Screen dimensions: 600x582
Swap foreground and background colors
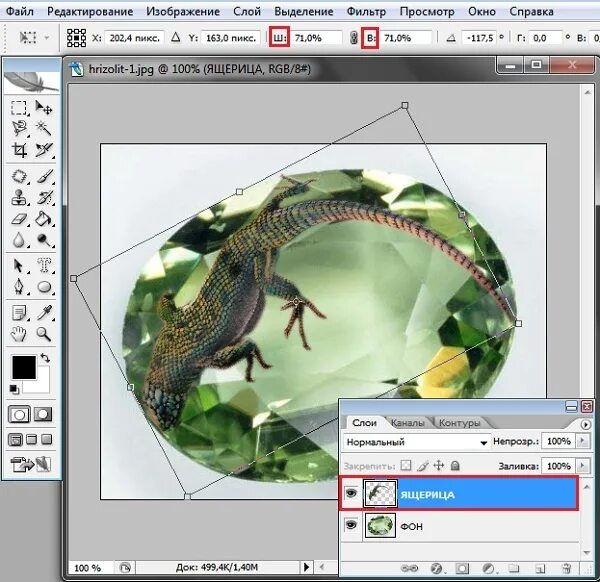[x=45, y=358]
